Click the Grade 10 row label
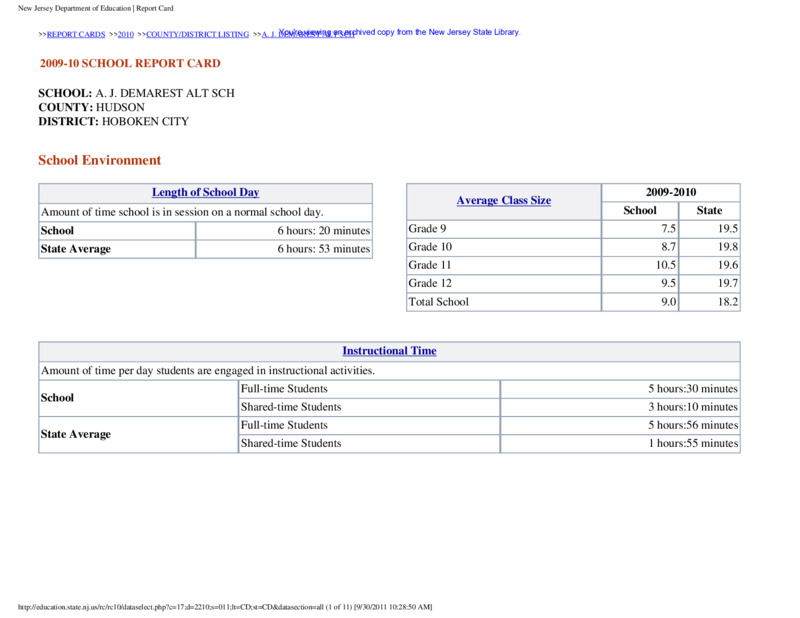This screenshot has height=618, width=800. pyautogui.click(x=430, y=247)
